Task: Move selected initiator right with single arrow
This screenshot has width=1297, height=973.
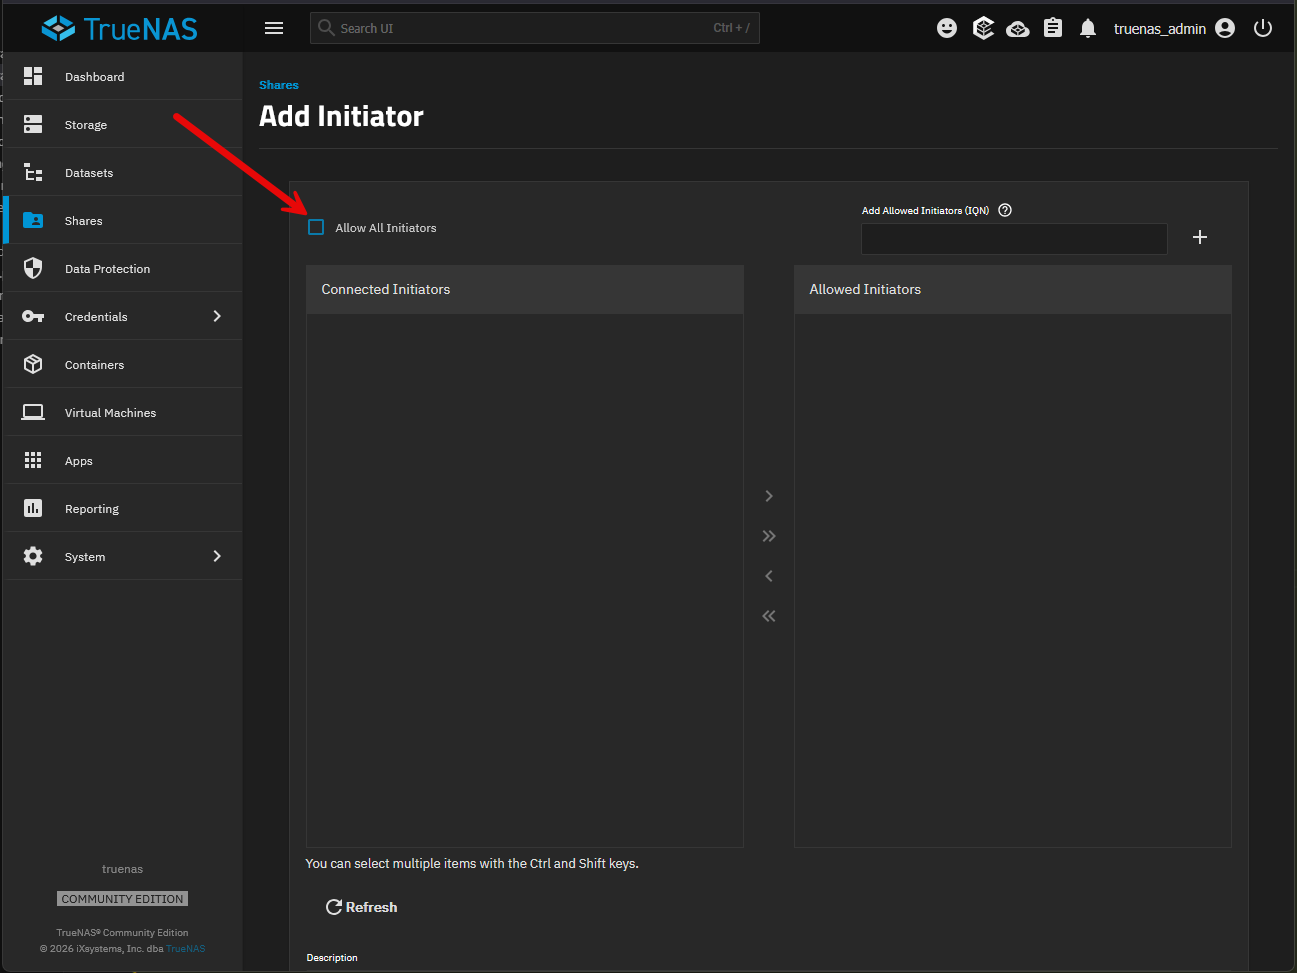Action: [768, 496]
